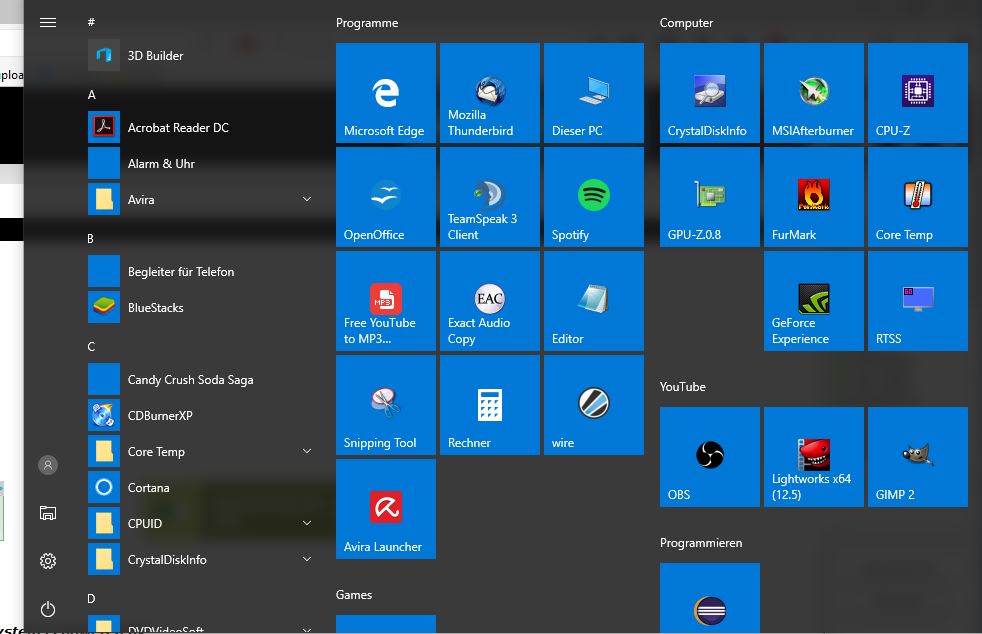Select the Programme group title

367,23
